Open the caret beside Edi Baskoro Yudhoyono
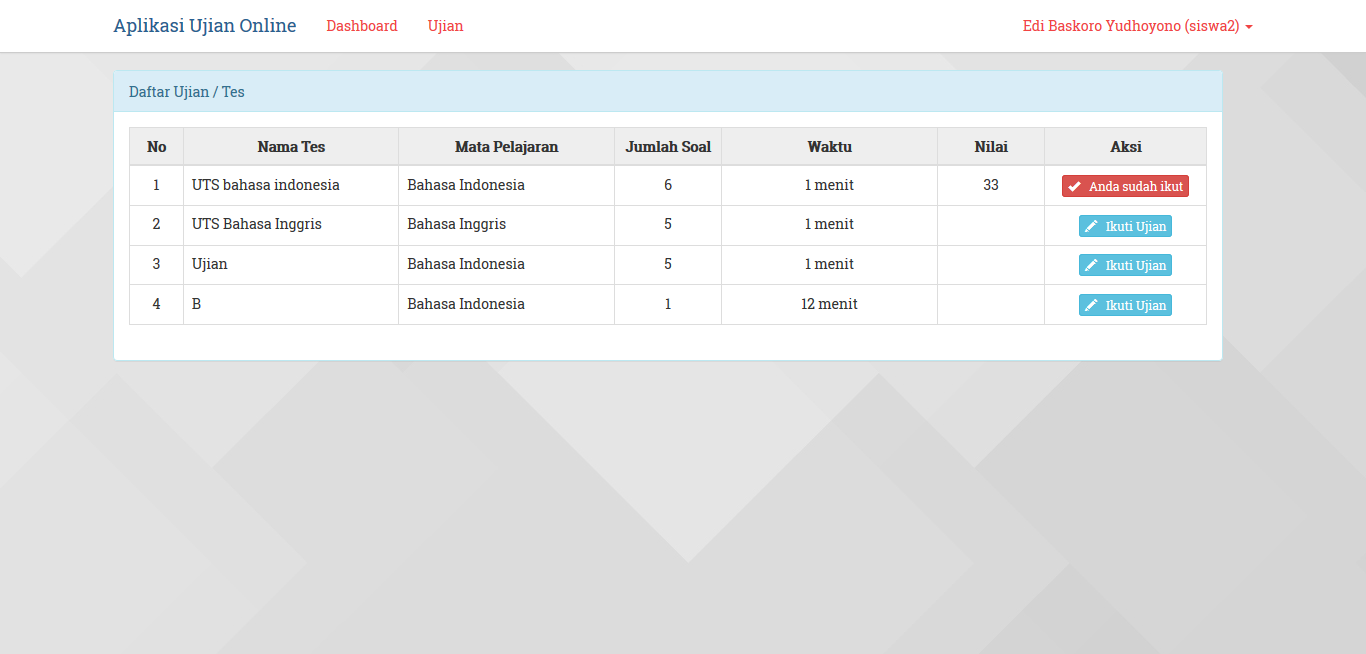The width and height of the screenshot is (1366, 654). coord(1251,26)
